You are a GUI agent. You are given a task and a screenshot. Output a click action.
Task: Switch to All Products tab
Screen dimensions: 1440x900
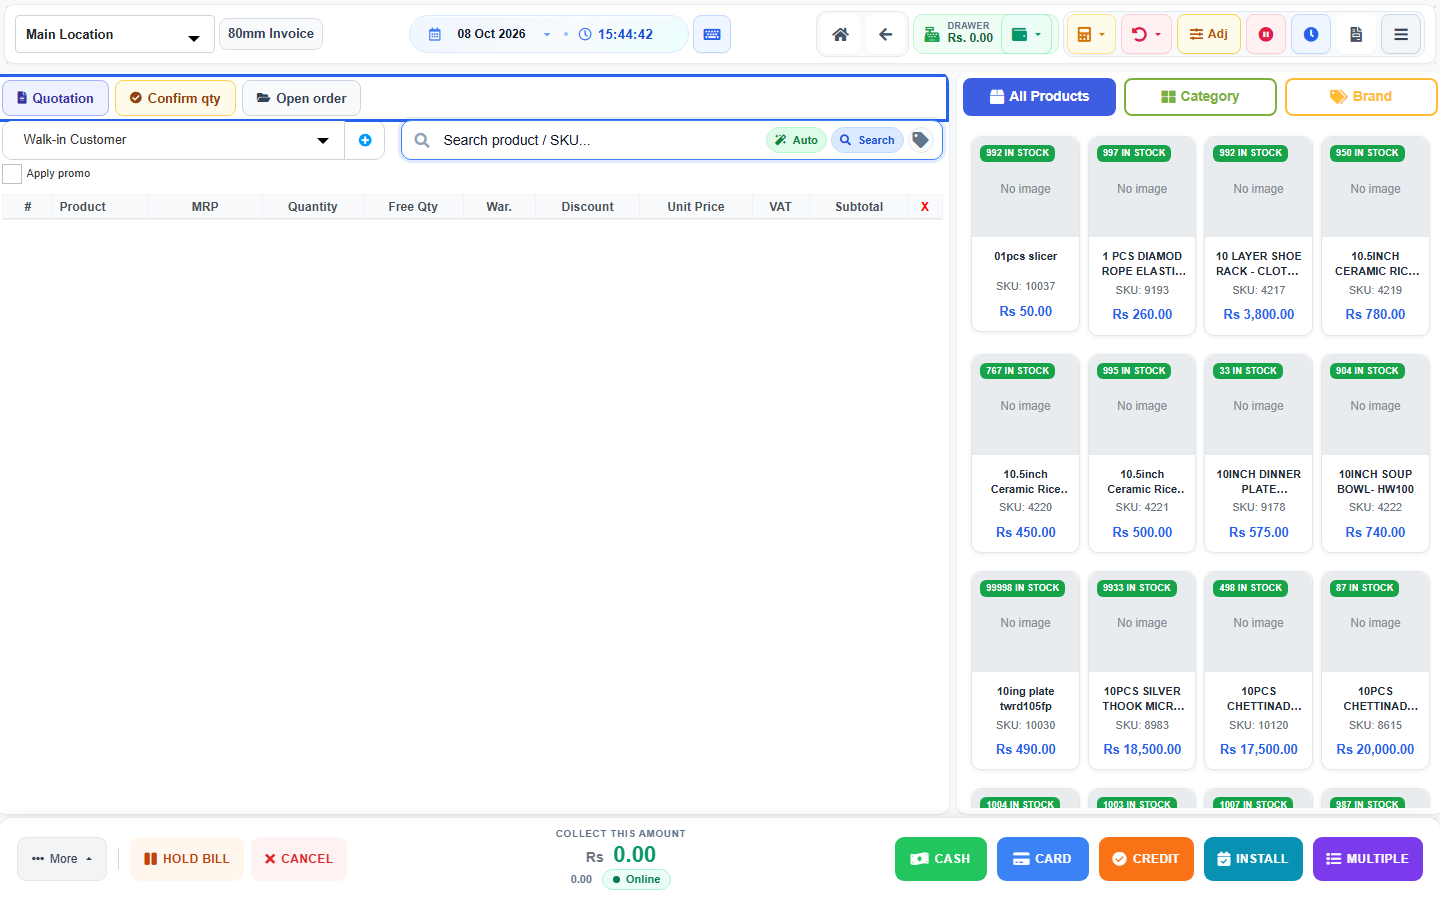tap(1039, 97)
